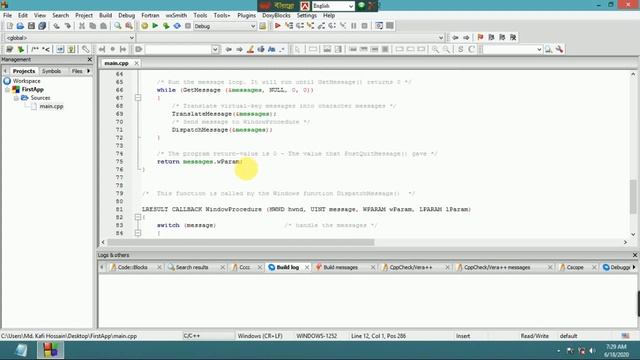This screenshot has width=640, height=360.
Task: Create a new file from the toolbar
Action: click(x=9, y=26)
